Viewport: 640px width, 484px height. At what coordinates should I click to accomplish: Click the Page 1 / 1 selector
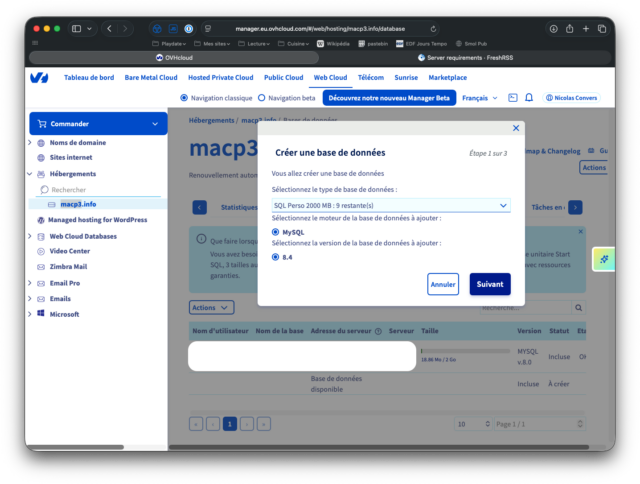coord(539,424)
